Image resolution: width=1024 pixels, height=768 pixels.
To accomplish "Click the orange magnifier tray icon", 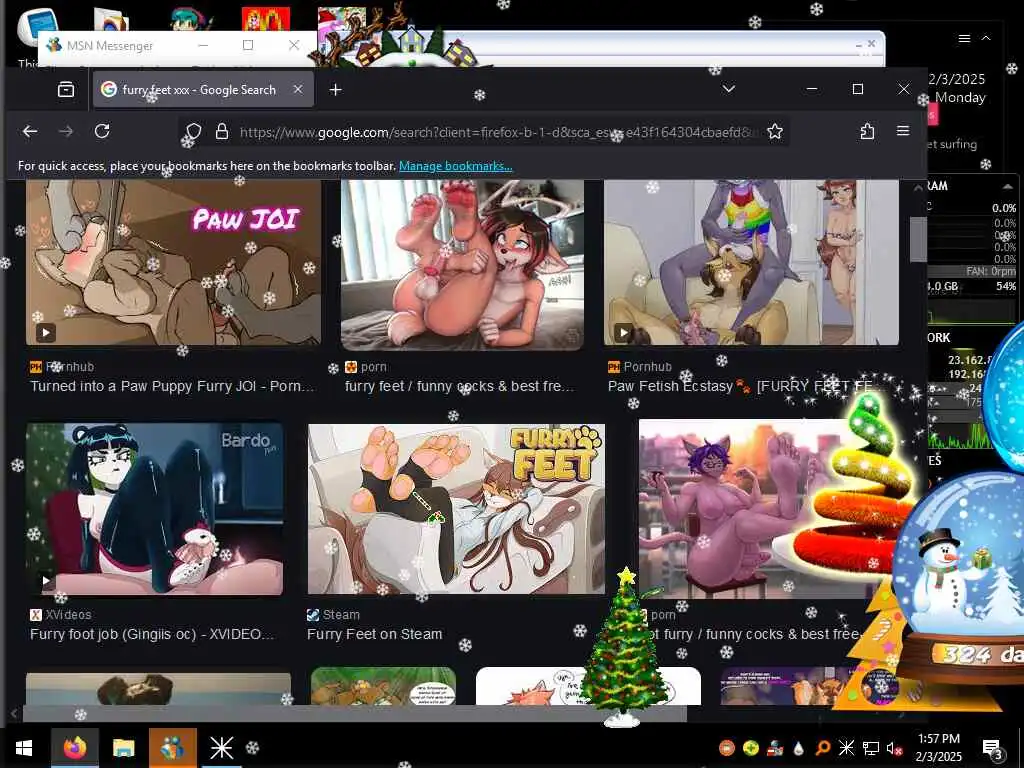I will click(x=822, y=748).
